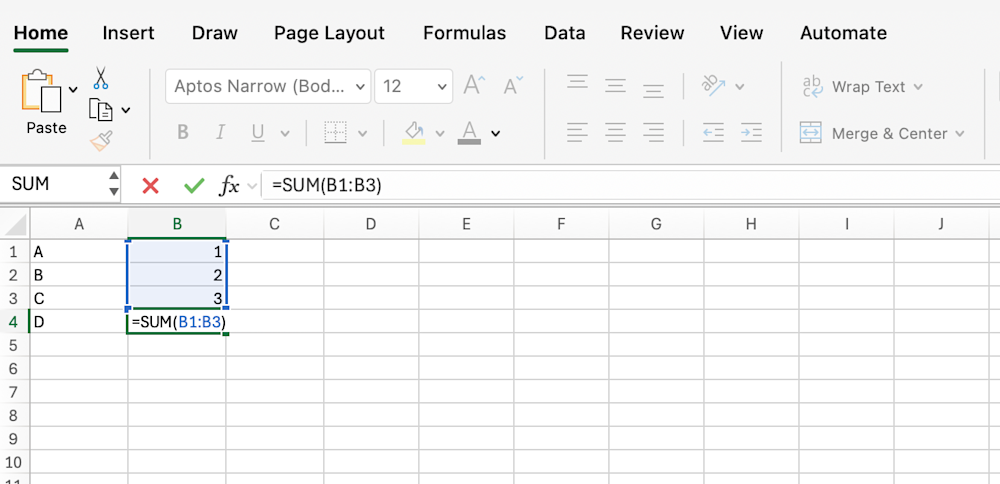Increase indent
This screenshot has width=1000, height=484.
(x=751, y=133)
